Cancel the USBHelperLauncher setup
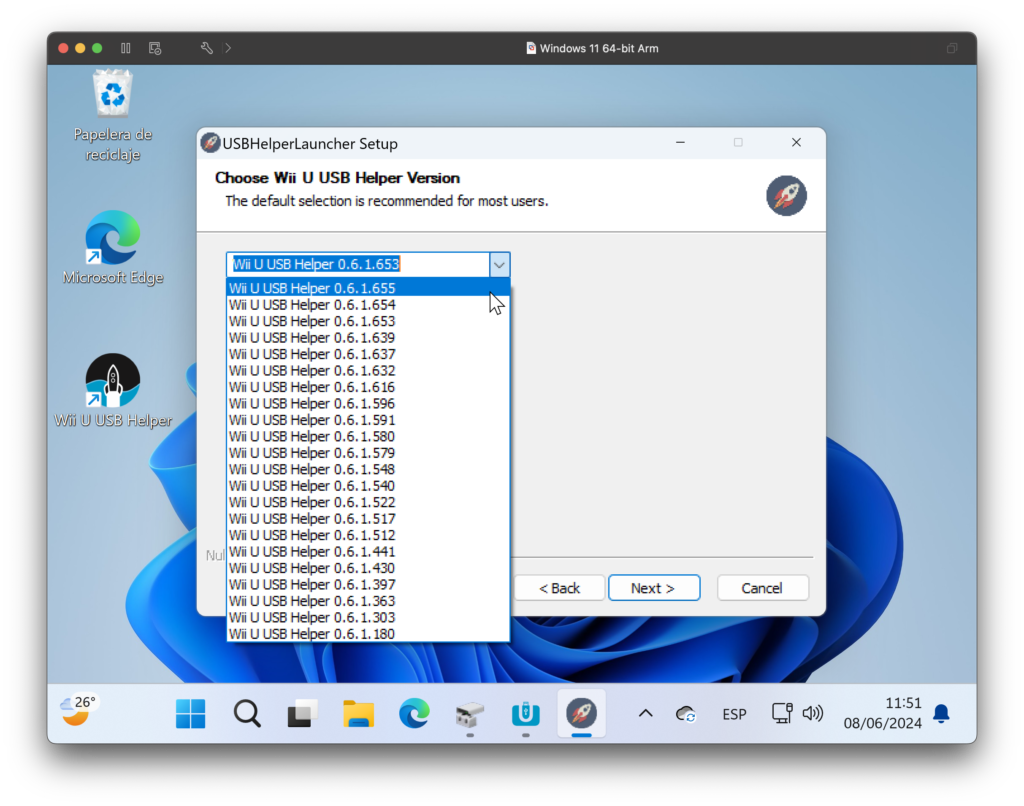1024x806 pixels. click(x=762, y=588)
